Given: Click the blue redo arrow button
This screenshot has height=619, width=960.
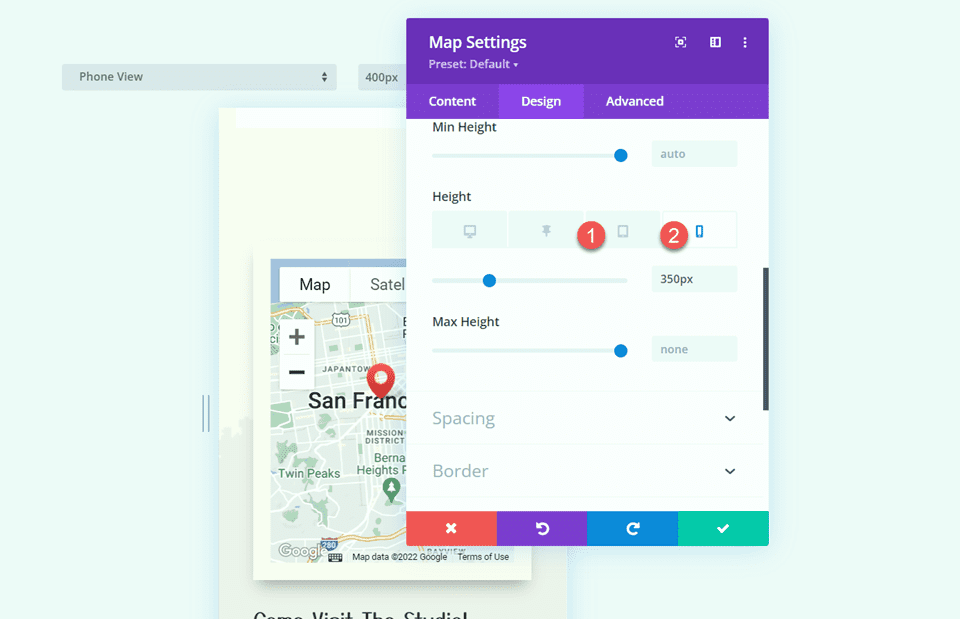Looking at the screenshot, I should click(632, 528).
